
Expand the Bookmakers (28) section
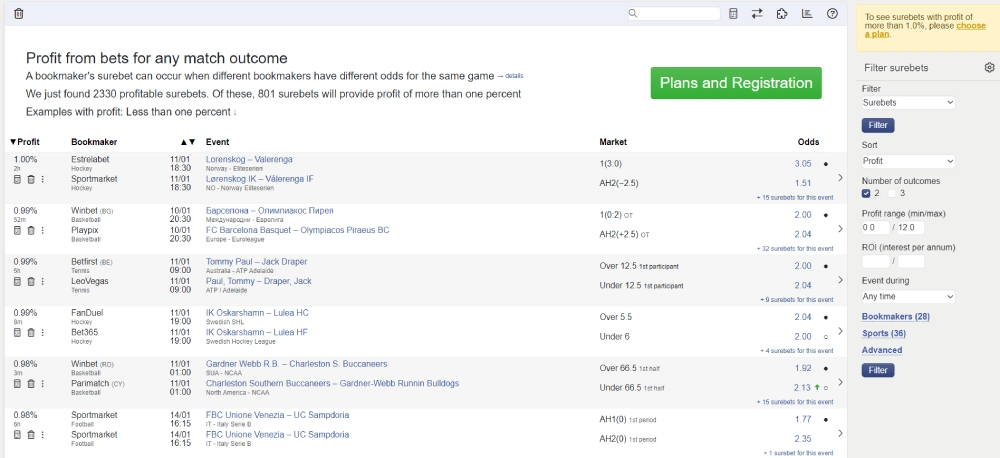click(895, 317)
